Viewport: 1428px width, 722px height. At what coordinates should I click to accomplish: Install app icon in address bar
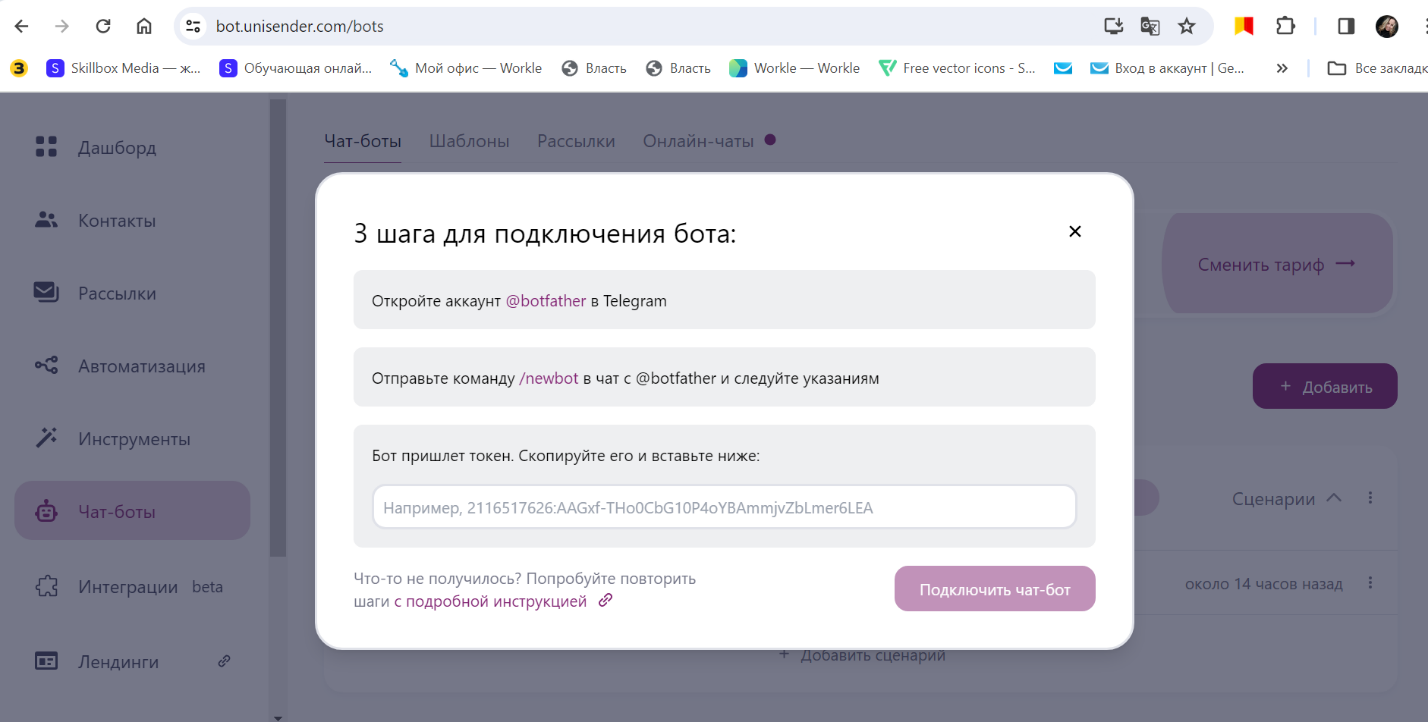coord(1113,26)
